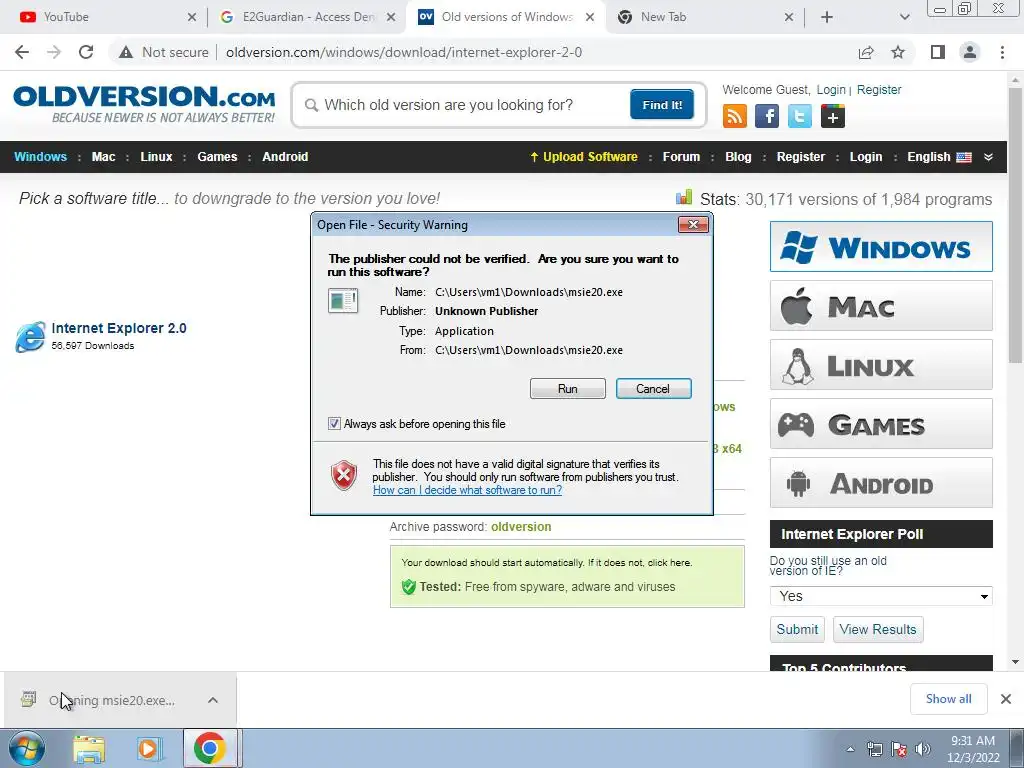This screenshot has width=1024, height=768.
Task: Click the application file icon in dialog
Action: pyautogui.click(x=343, y=301)
